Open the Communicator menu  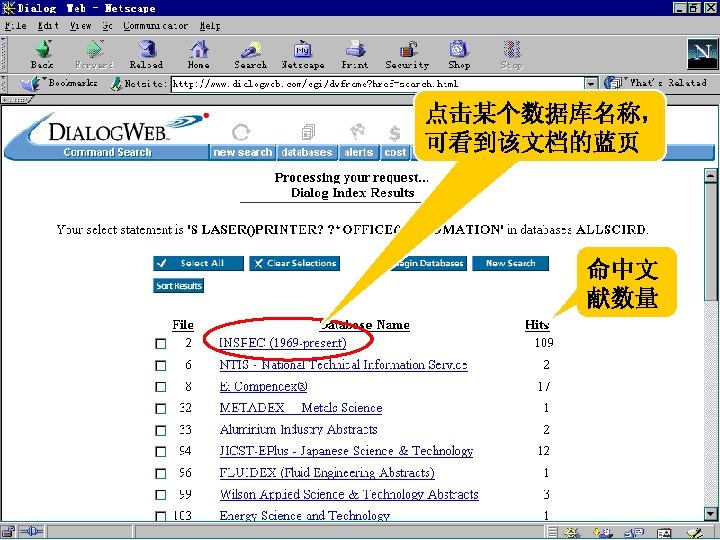(156, 26)
